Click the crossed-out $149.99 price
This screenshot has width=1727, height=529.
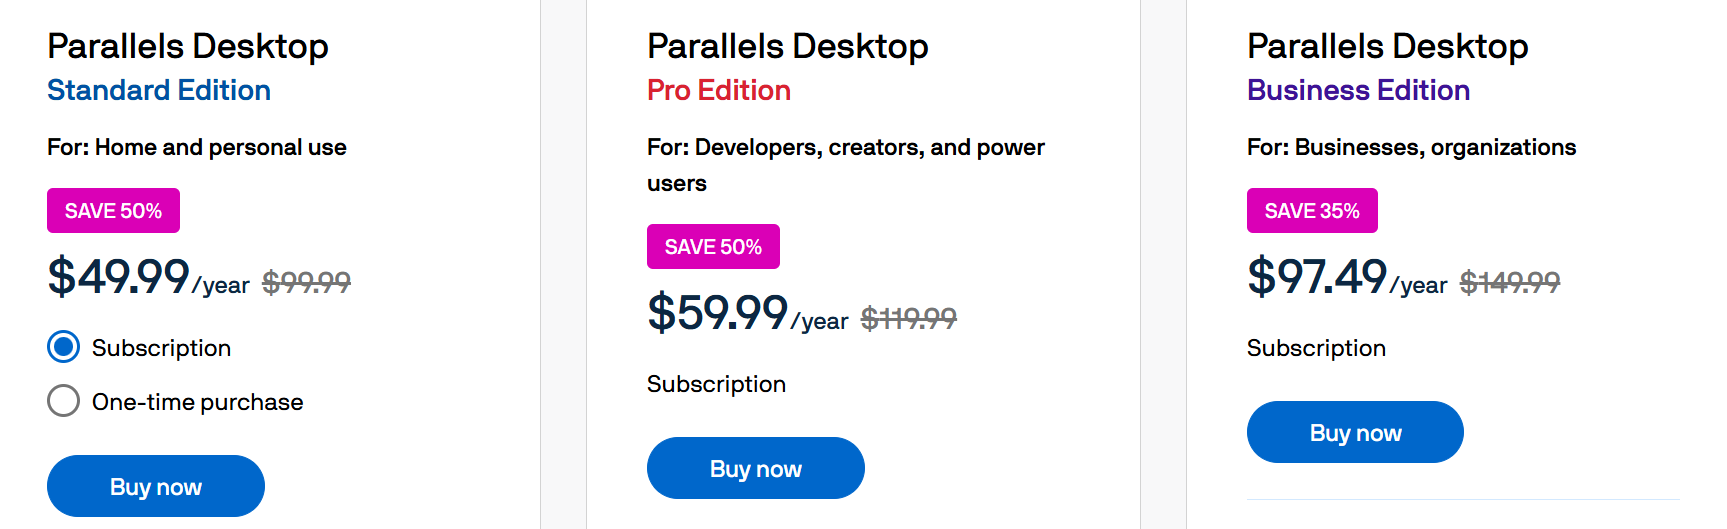point(1509,283)
